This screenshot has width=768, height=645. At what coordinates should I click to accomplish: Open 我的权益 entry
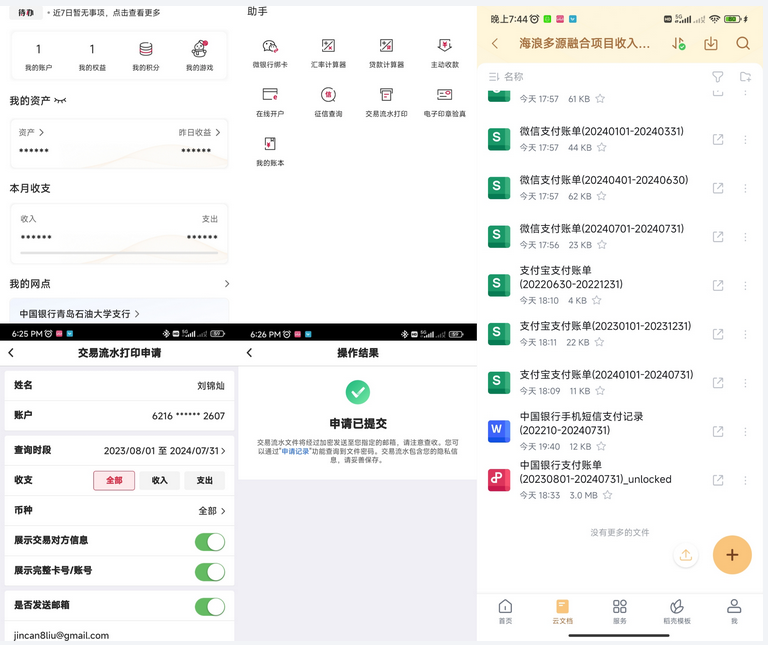[92, 56]
